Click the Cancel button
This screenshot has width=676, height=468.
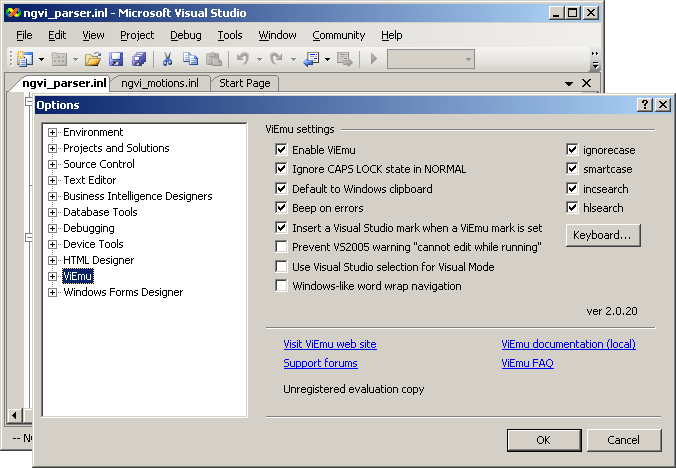coord(624,440)
